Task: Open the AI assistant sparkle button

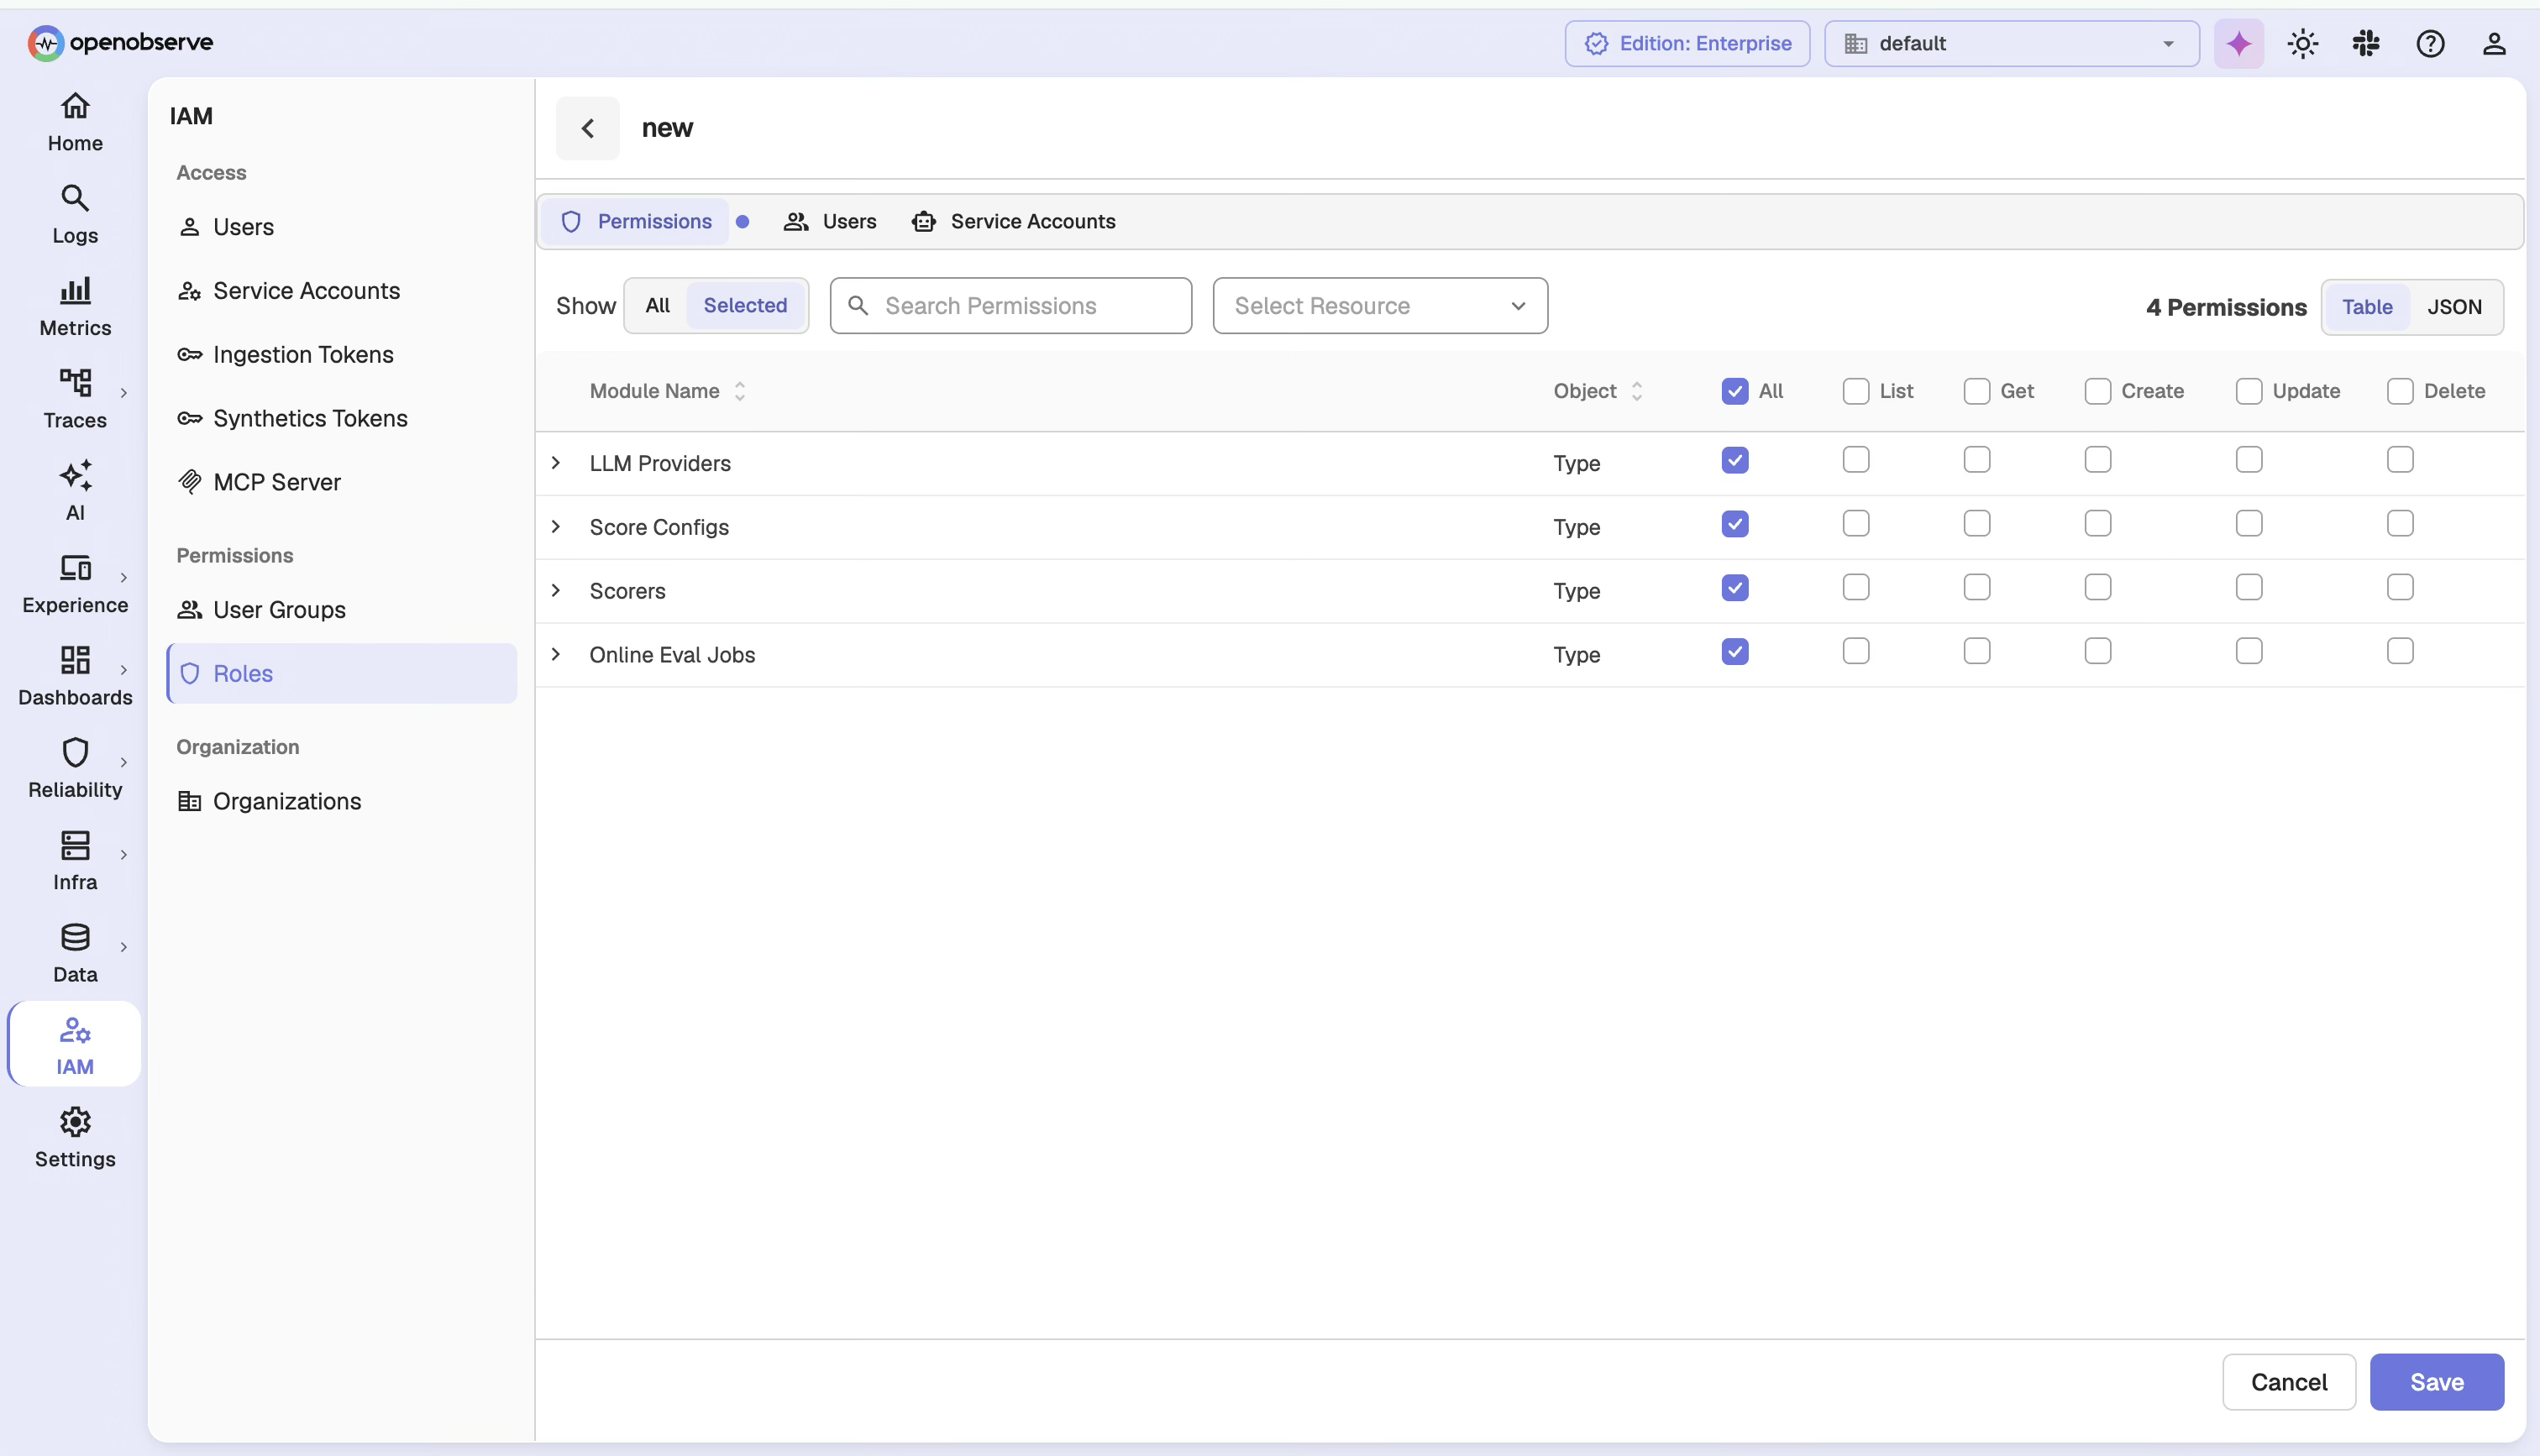Action: pos(2239,44)
